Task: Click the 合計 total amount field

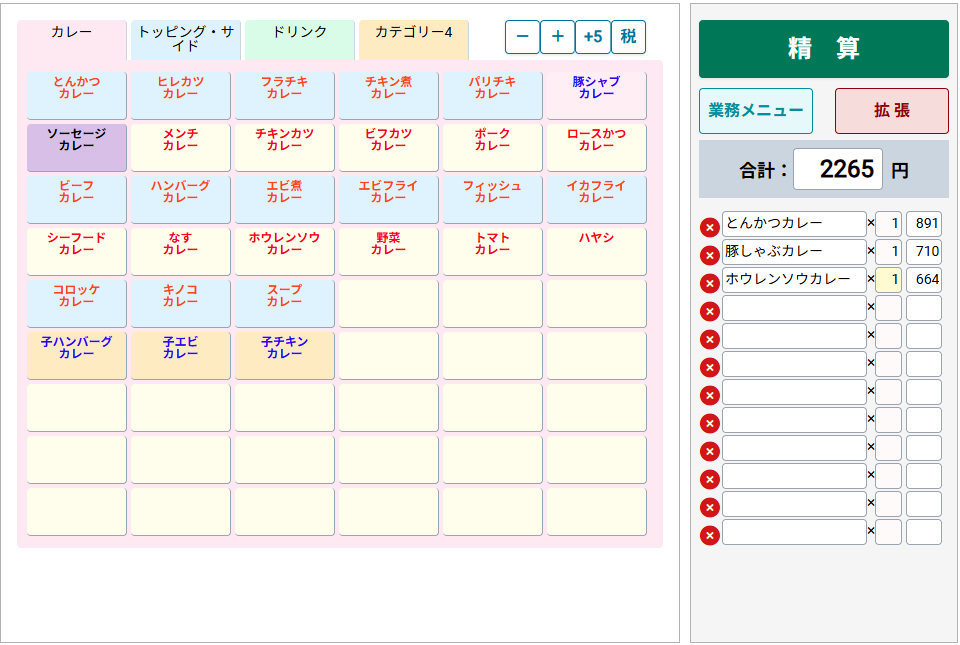Action: (837, 168)
